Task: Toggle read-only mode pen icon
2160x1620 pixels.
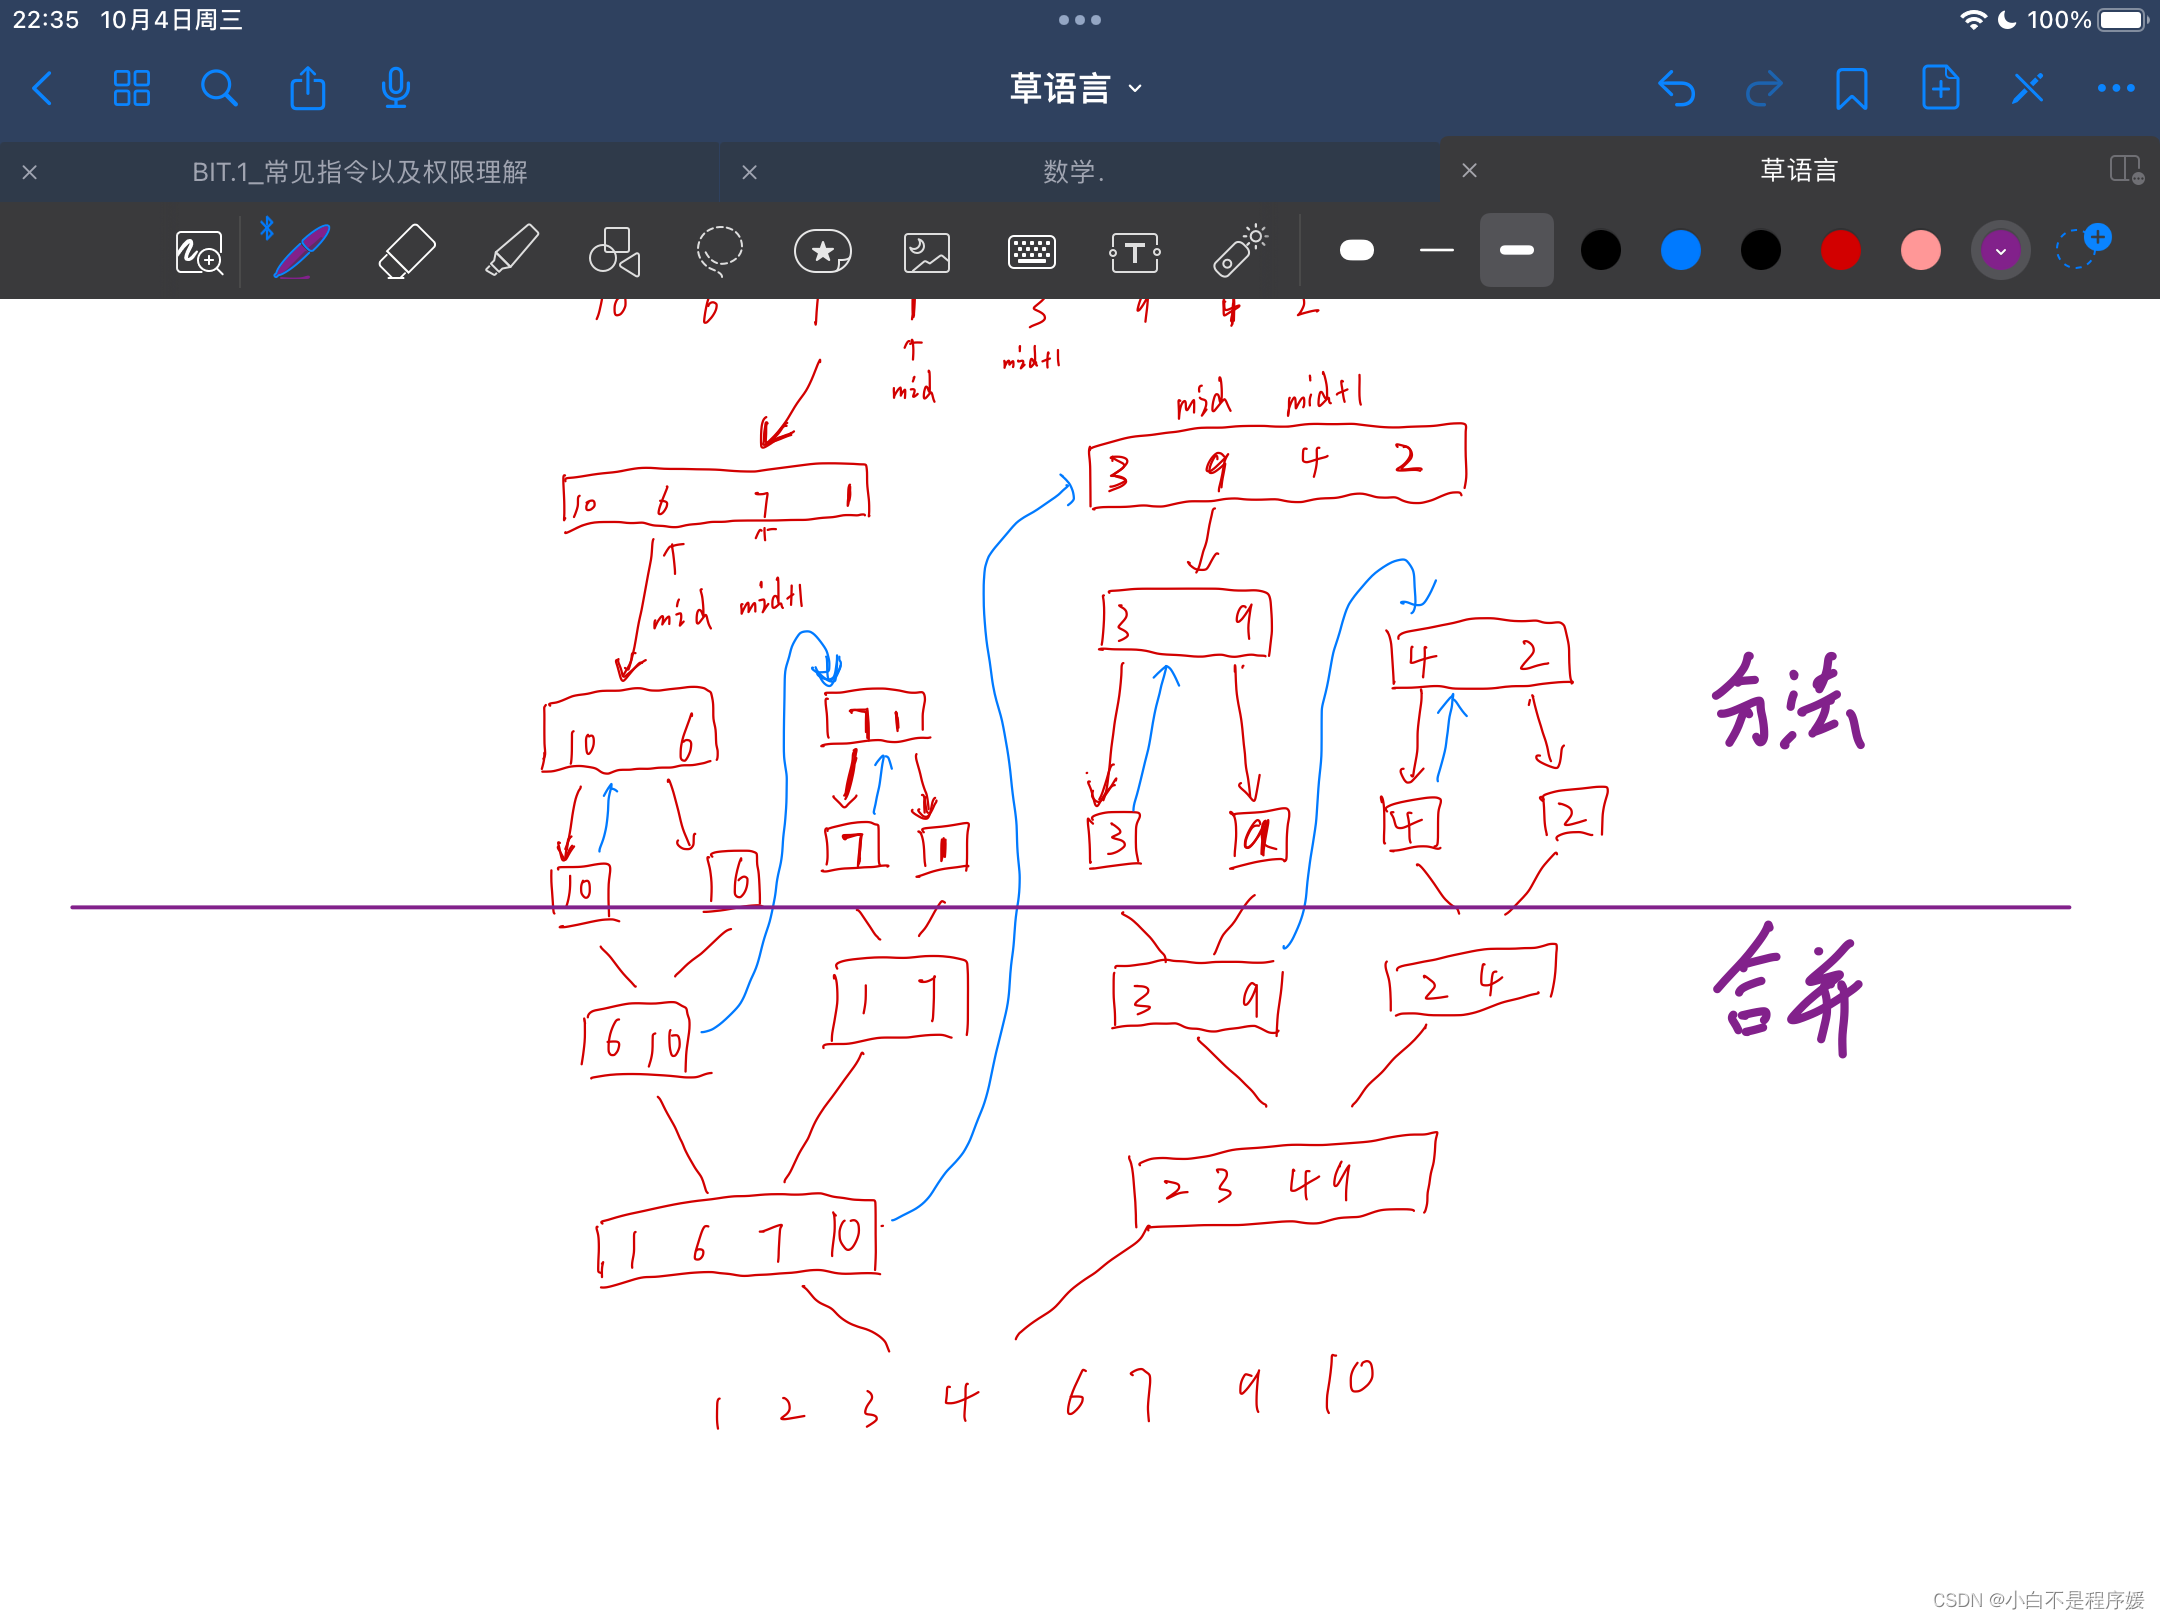Action: tap(2028, 89)
